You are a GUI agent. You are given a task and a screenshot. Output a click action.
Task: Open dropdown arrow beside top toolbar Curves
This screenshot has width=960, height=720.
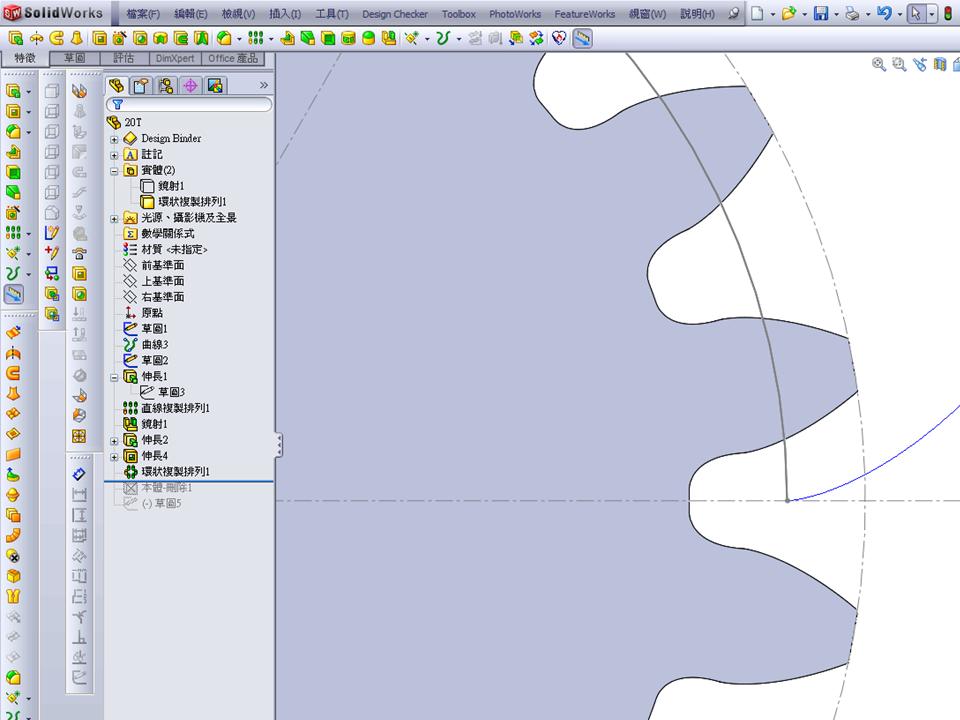pos(458,39)
